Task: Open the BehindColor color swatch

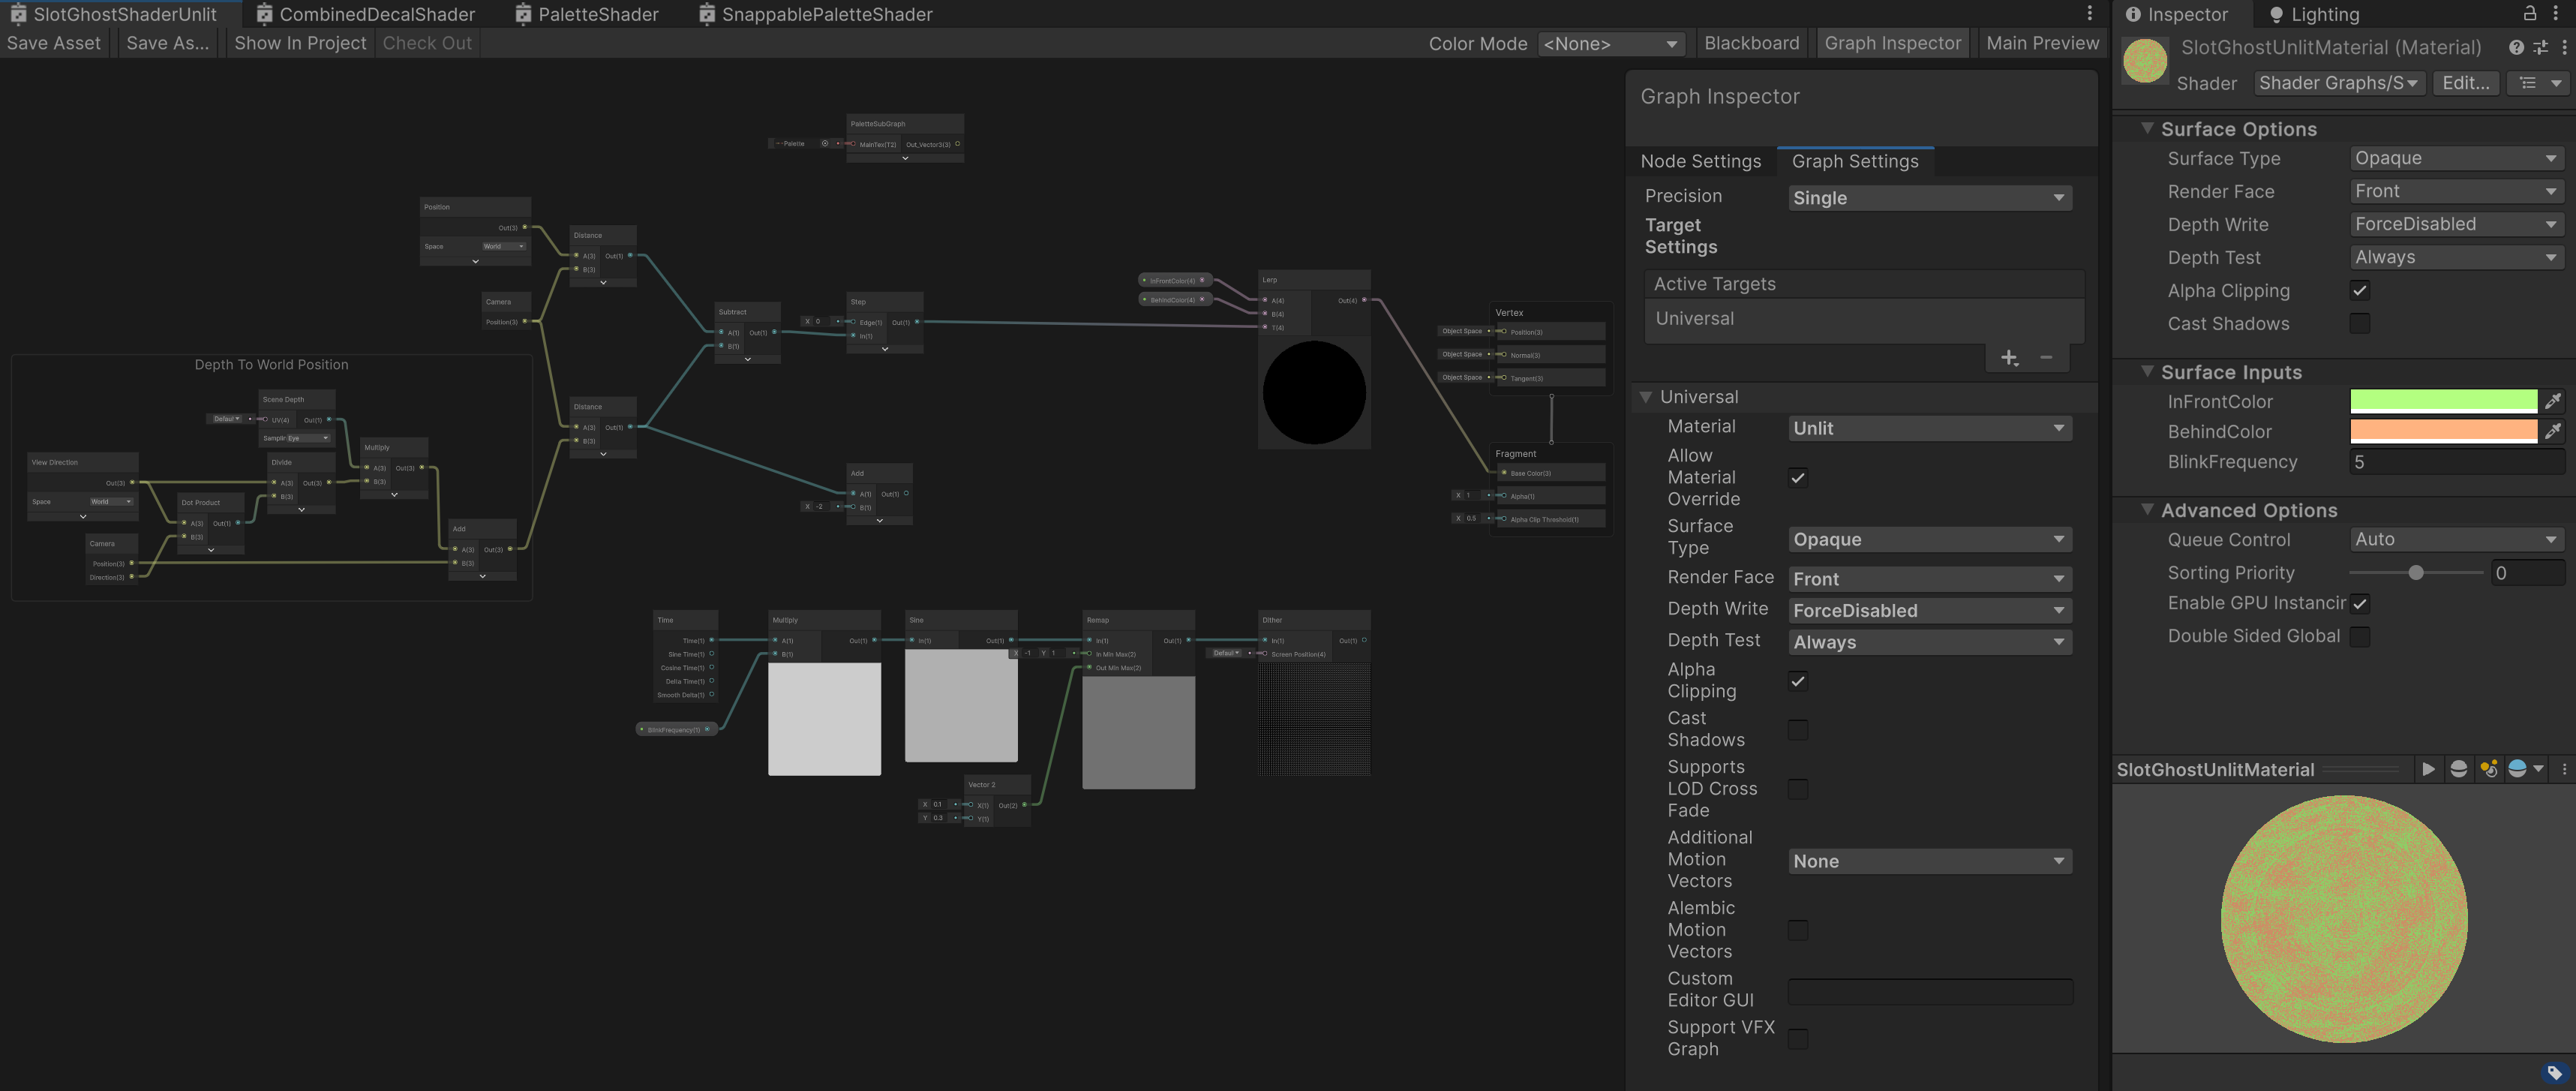Action: [x=2443, y=431]
